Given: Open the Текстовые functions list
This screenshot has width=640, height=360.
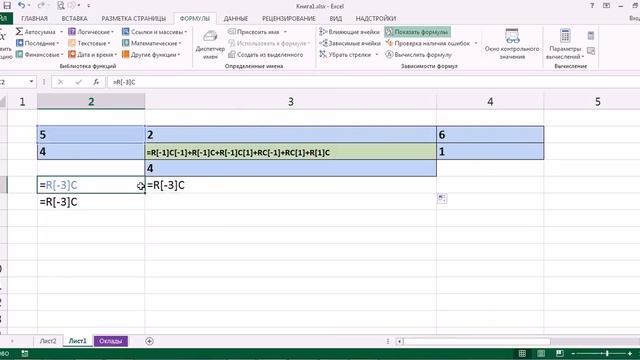Looking at the screenshot, I should click(90, 43).
